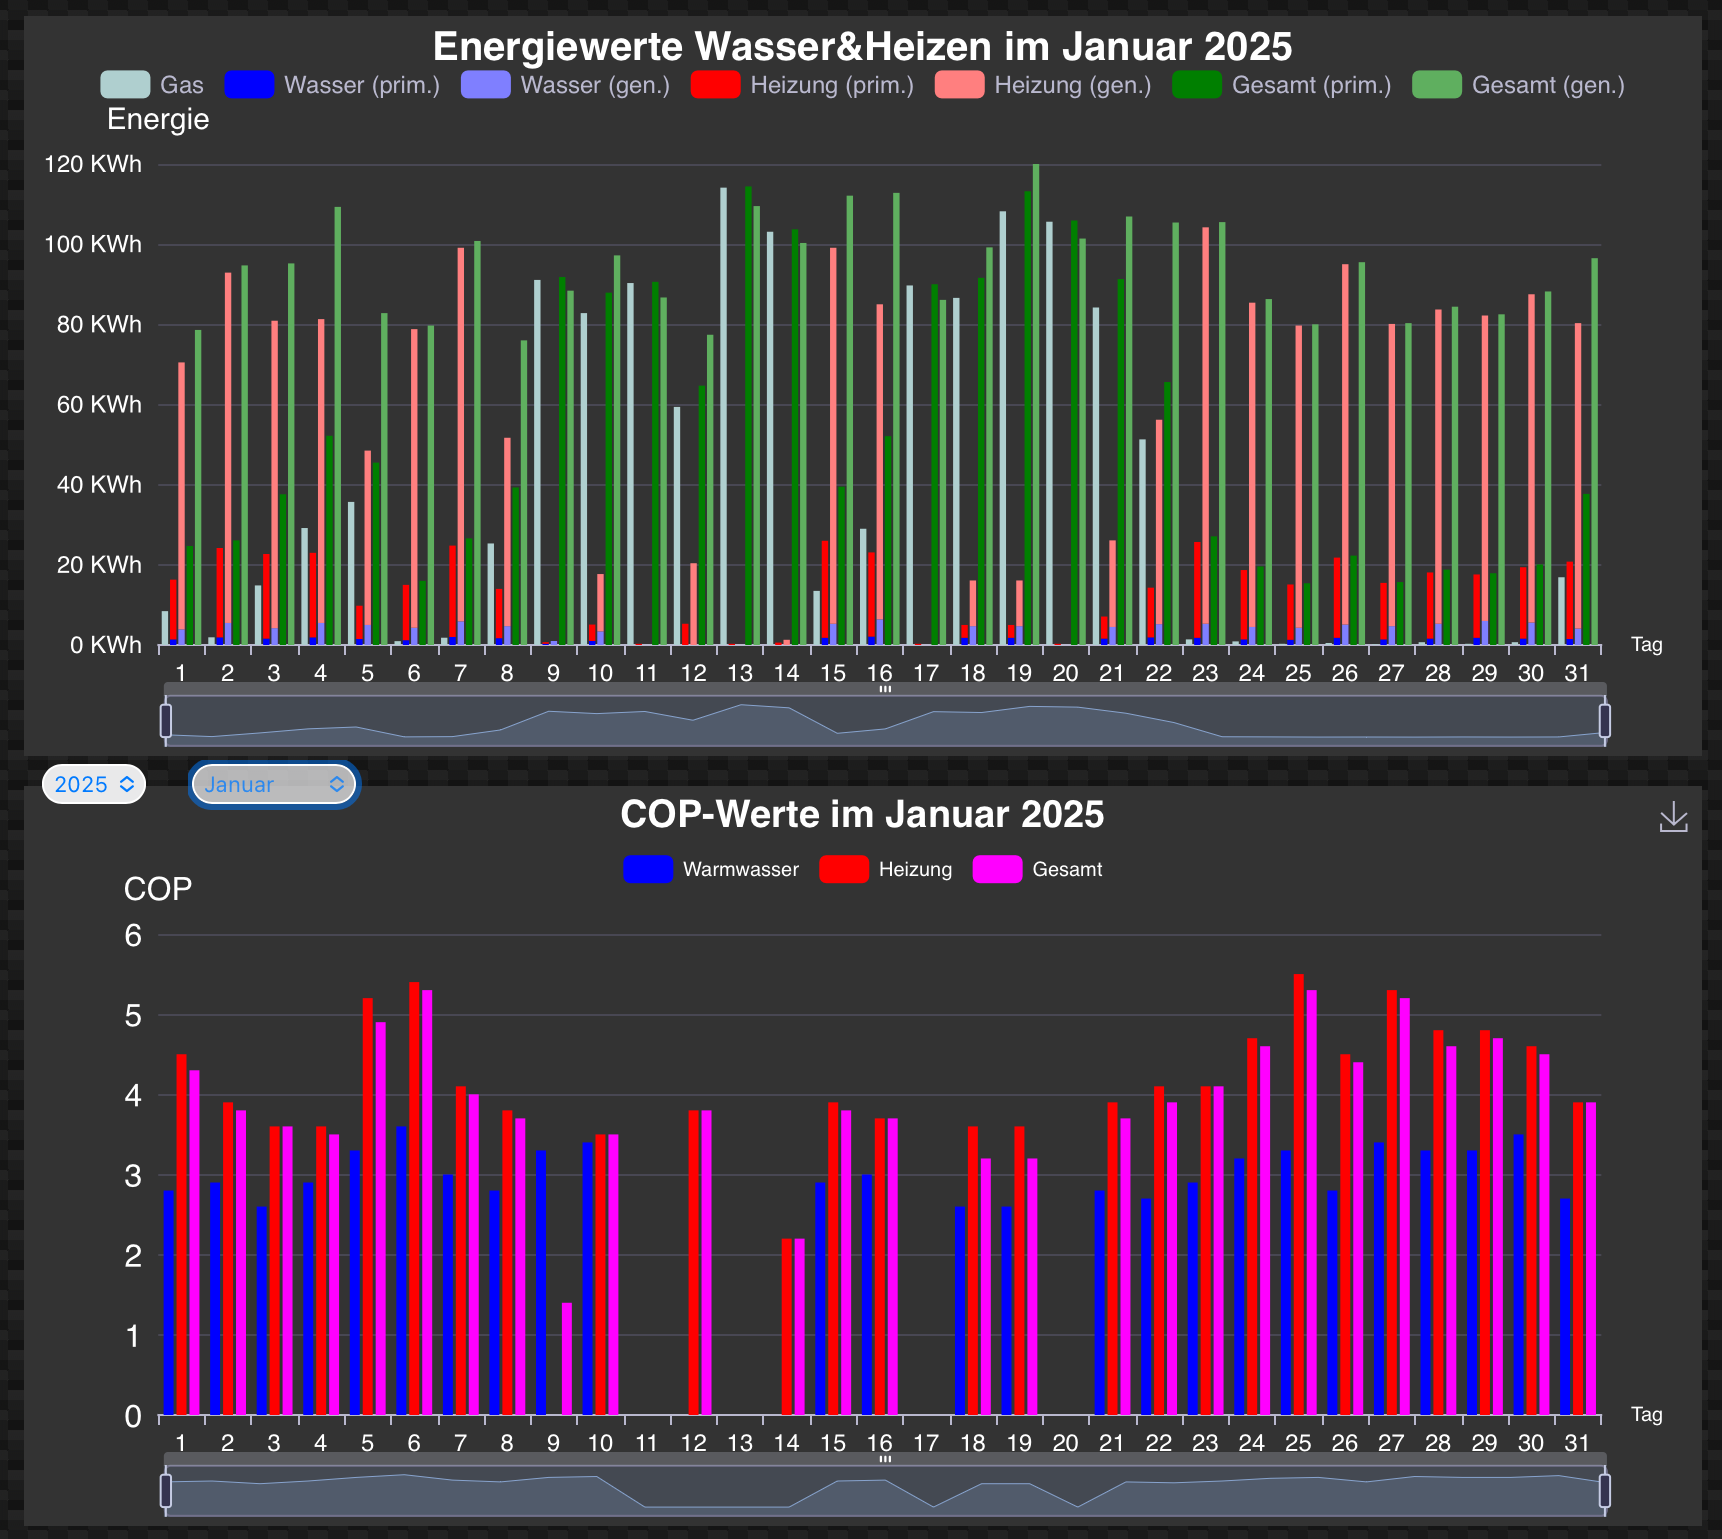This screenshot has height=1539, width=1722.
Task: Click the Gas bar for day 13 in energy chart
Action: pyautogui.click(x=723, y=416)
